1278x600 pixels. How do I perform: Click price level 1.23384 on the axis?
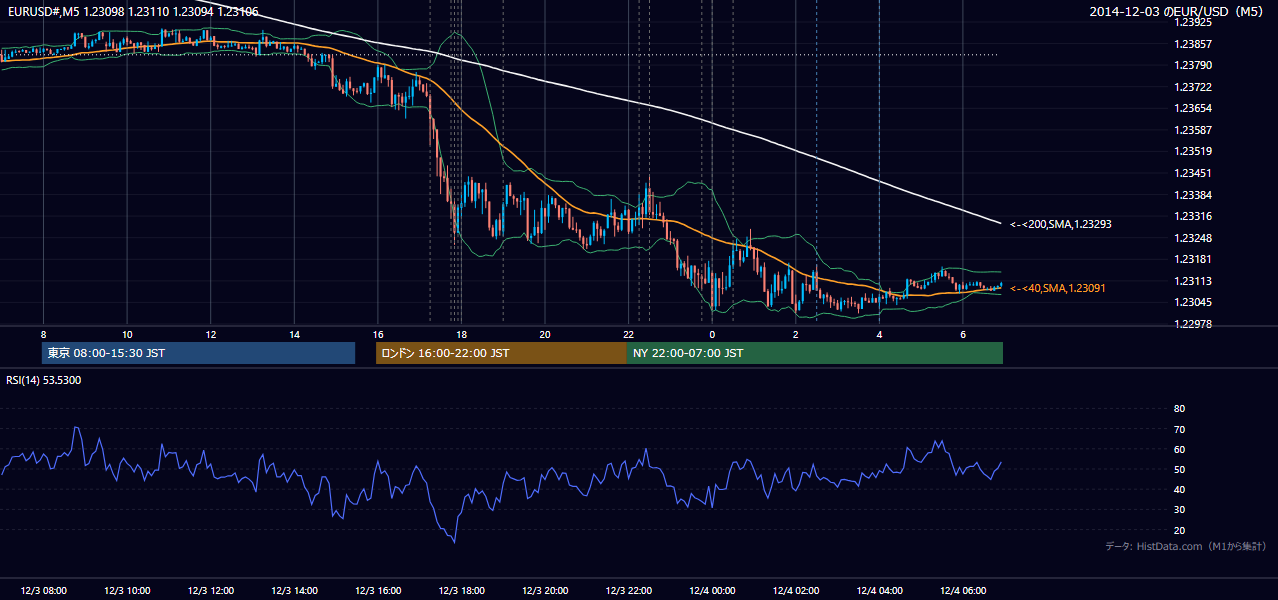(x=1193, y=195)
